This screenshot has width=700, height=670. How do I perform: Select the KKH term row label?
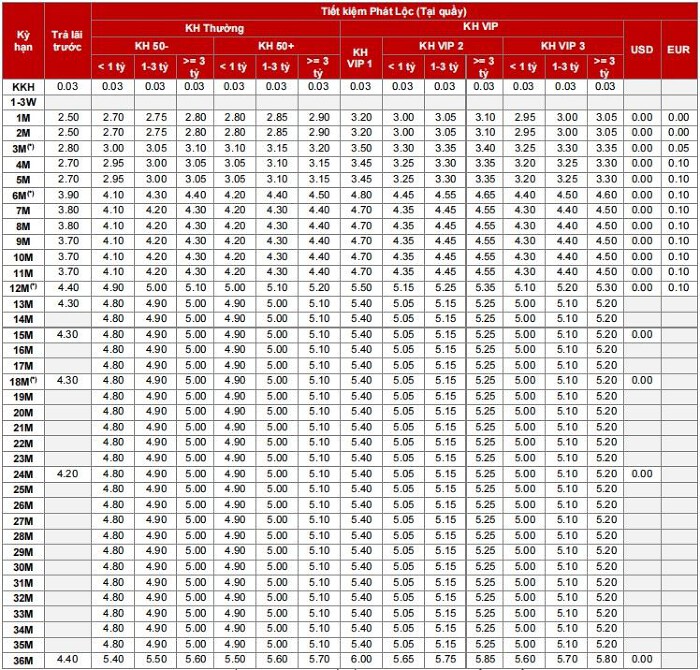[x=23, y=87]
